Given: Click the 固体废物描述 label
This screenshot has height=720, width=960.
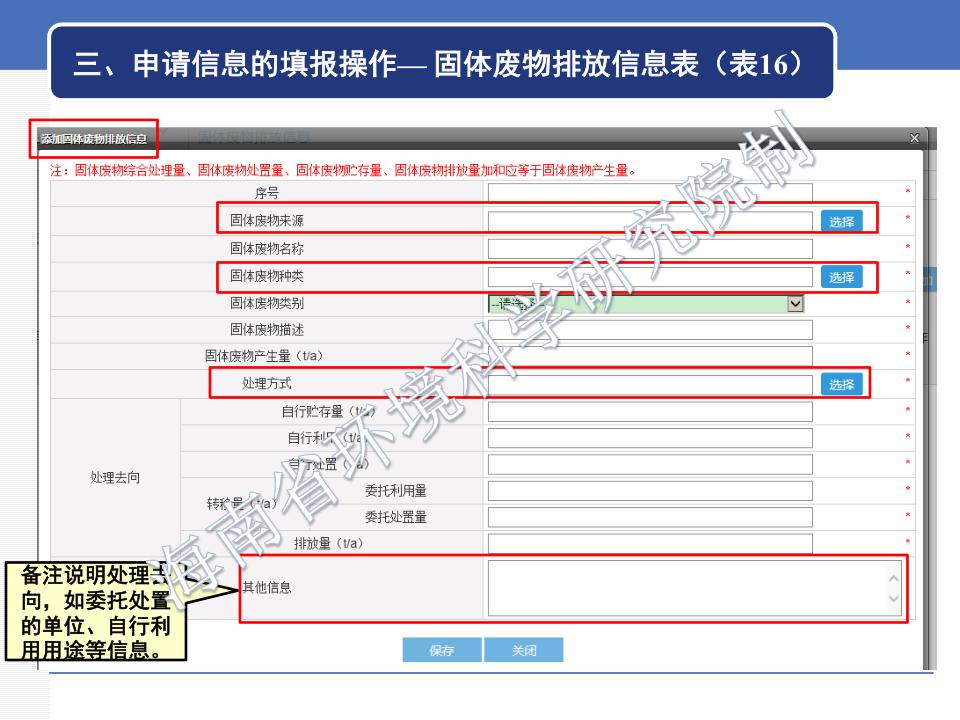Looking at the screenshot, I should (267, 329).
